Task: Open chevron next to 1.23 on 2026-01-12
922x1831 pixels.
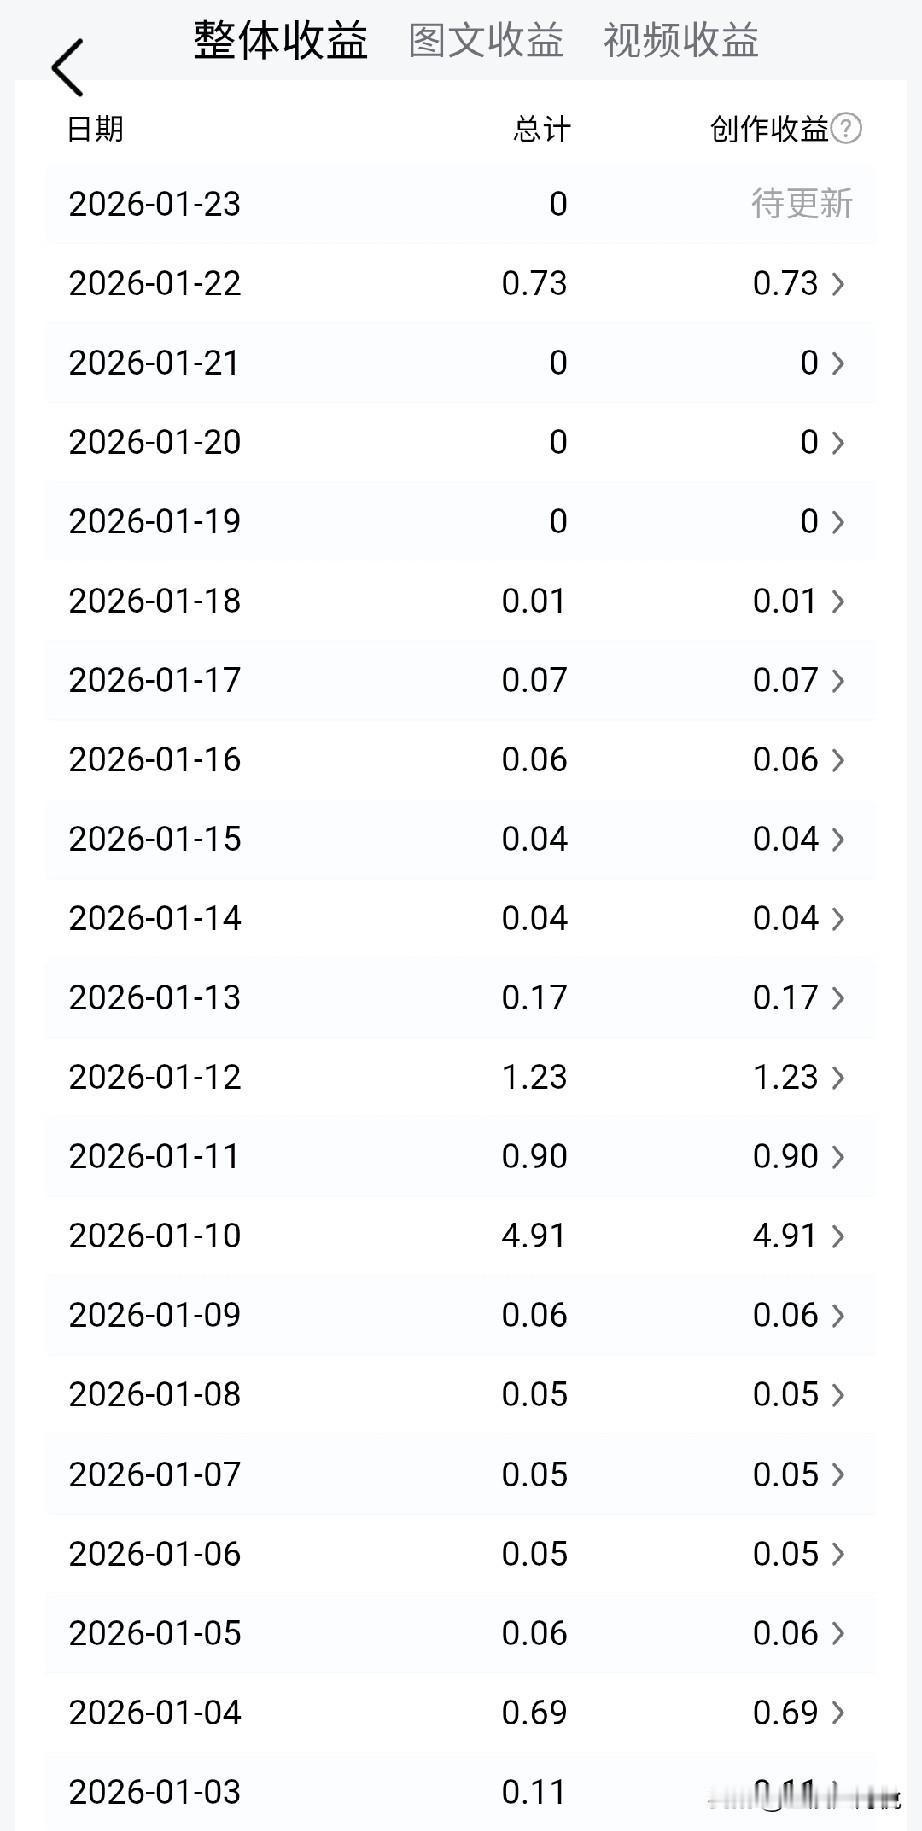Action: tap(838, 1077)
